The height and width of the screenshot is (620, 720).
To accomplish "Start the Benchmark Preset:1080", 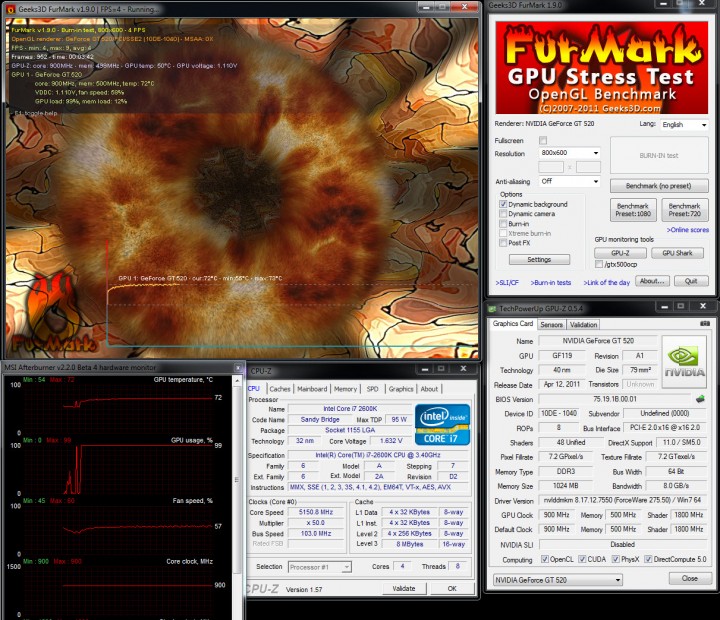I will click(633, 210).
